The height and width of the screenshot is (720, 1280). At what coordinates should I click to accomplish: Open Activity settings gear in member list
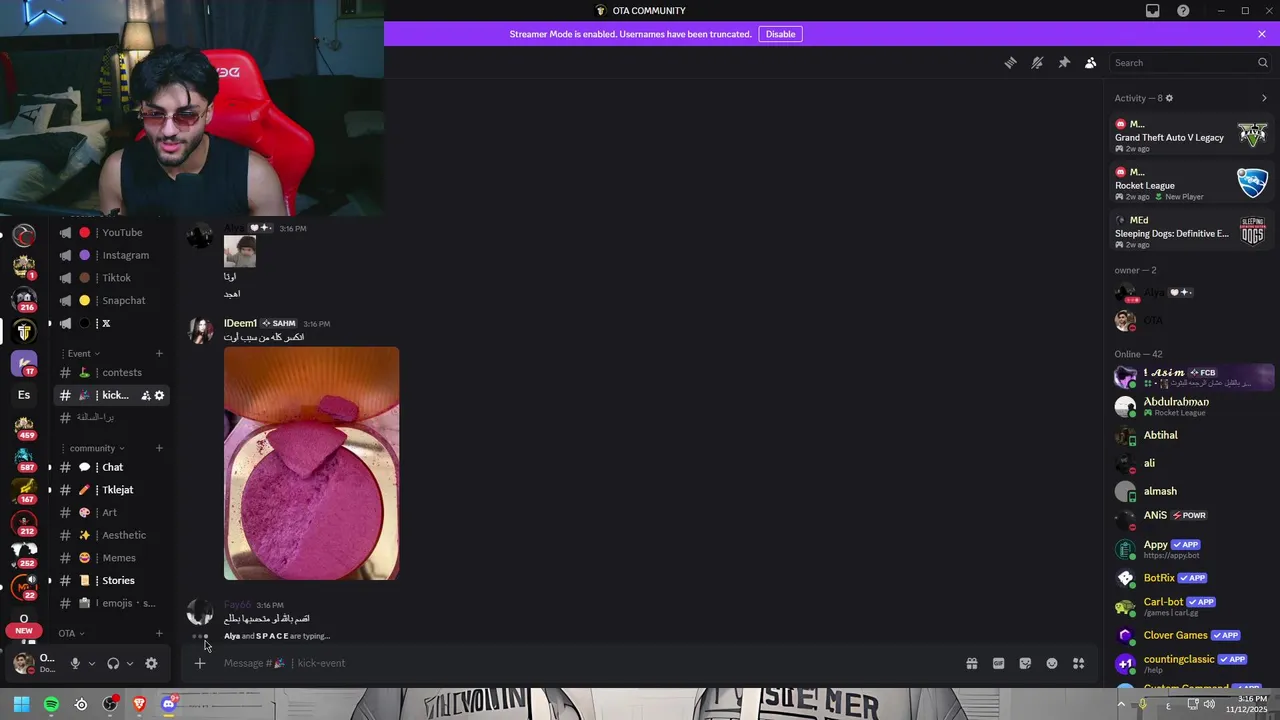tap(1169, 98)
